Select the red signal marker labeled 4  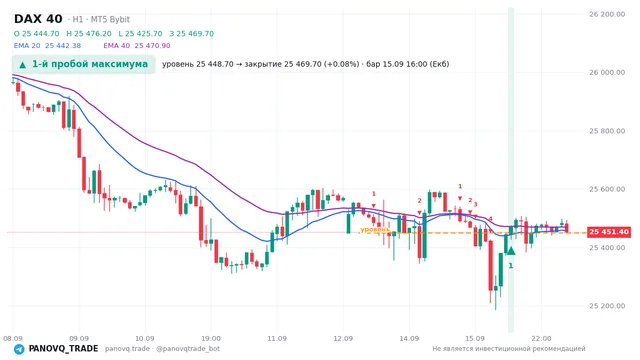point(490,219)
